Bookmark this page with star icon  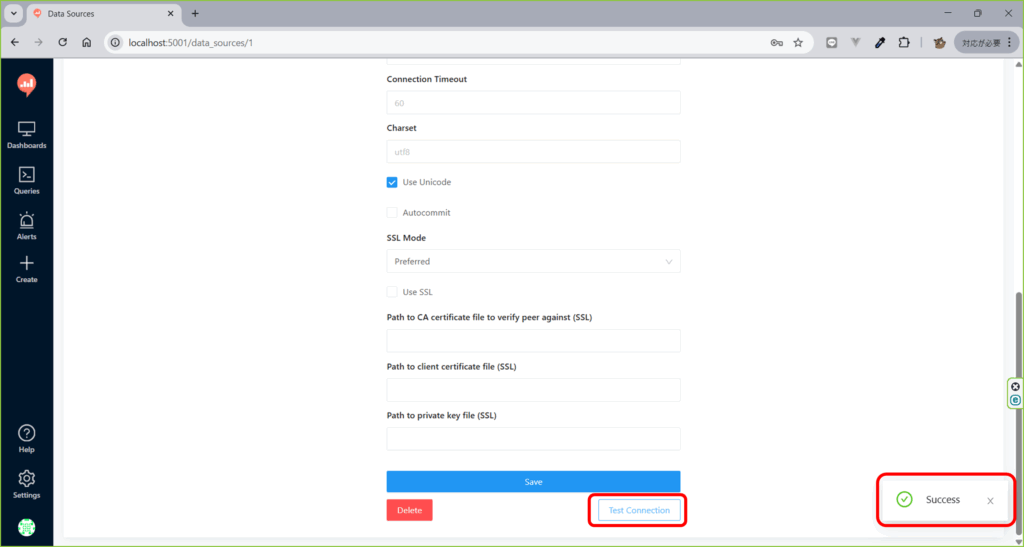798,43
